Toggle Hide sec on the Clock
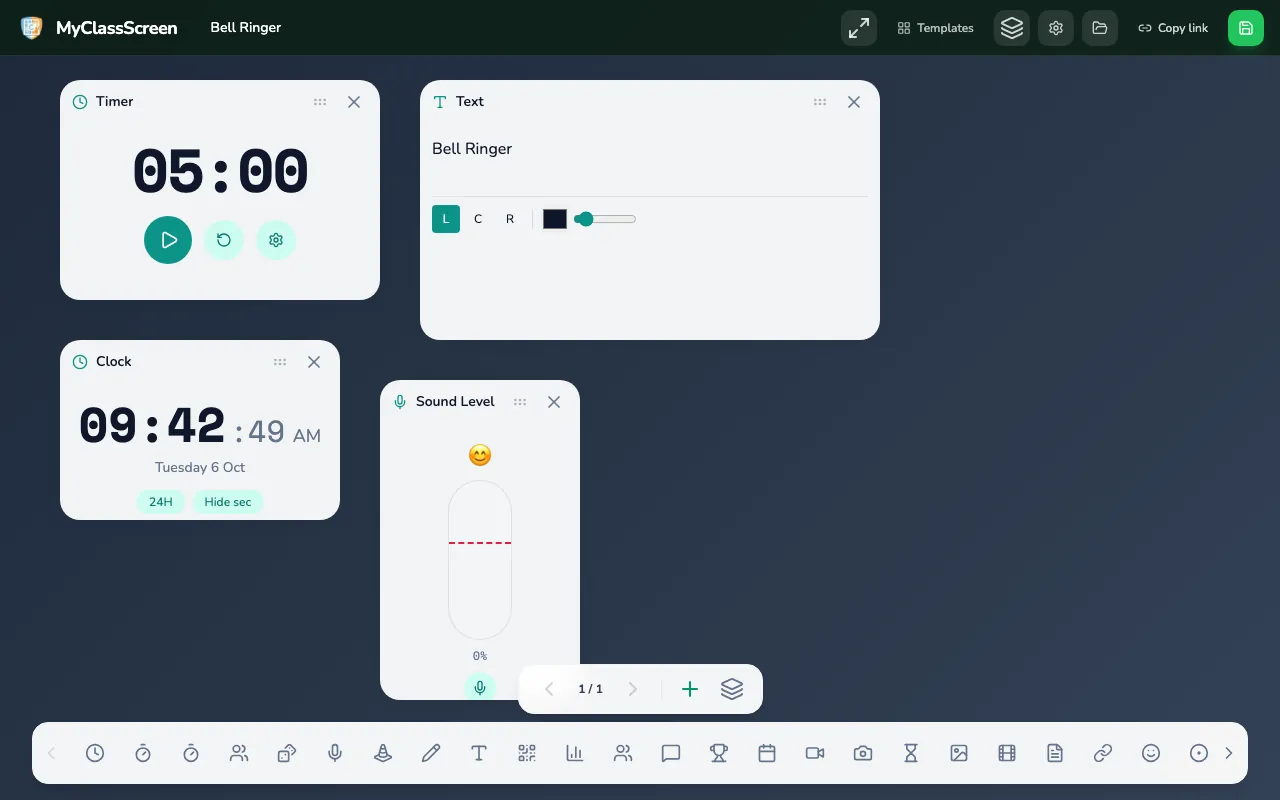The width and height of the screenshot is (1280, 800). 228,502
